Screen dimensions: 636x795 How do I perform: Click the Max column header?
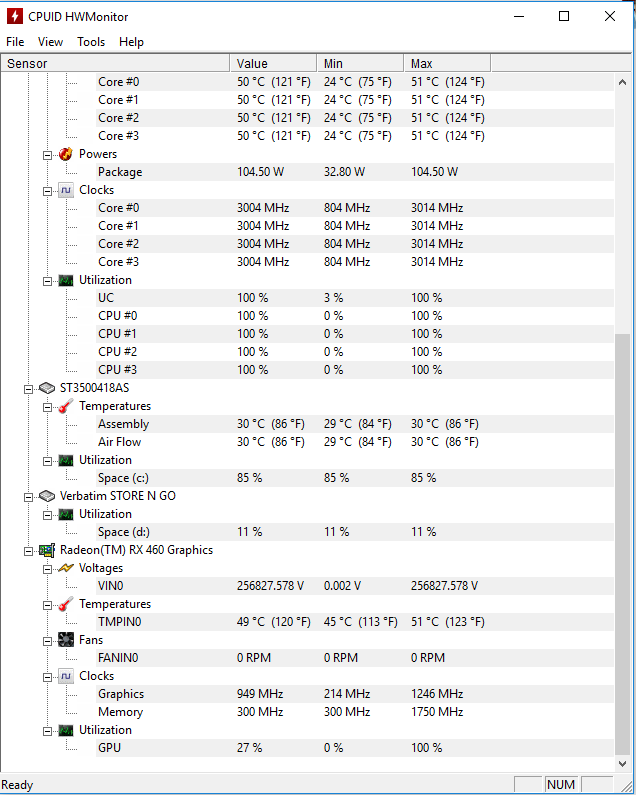click(x=447, y=63)
